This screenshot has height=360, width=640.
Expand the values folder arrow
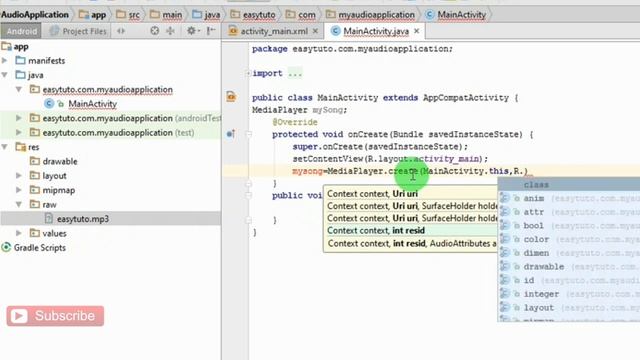point(19,233)
